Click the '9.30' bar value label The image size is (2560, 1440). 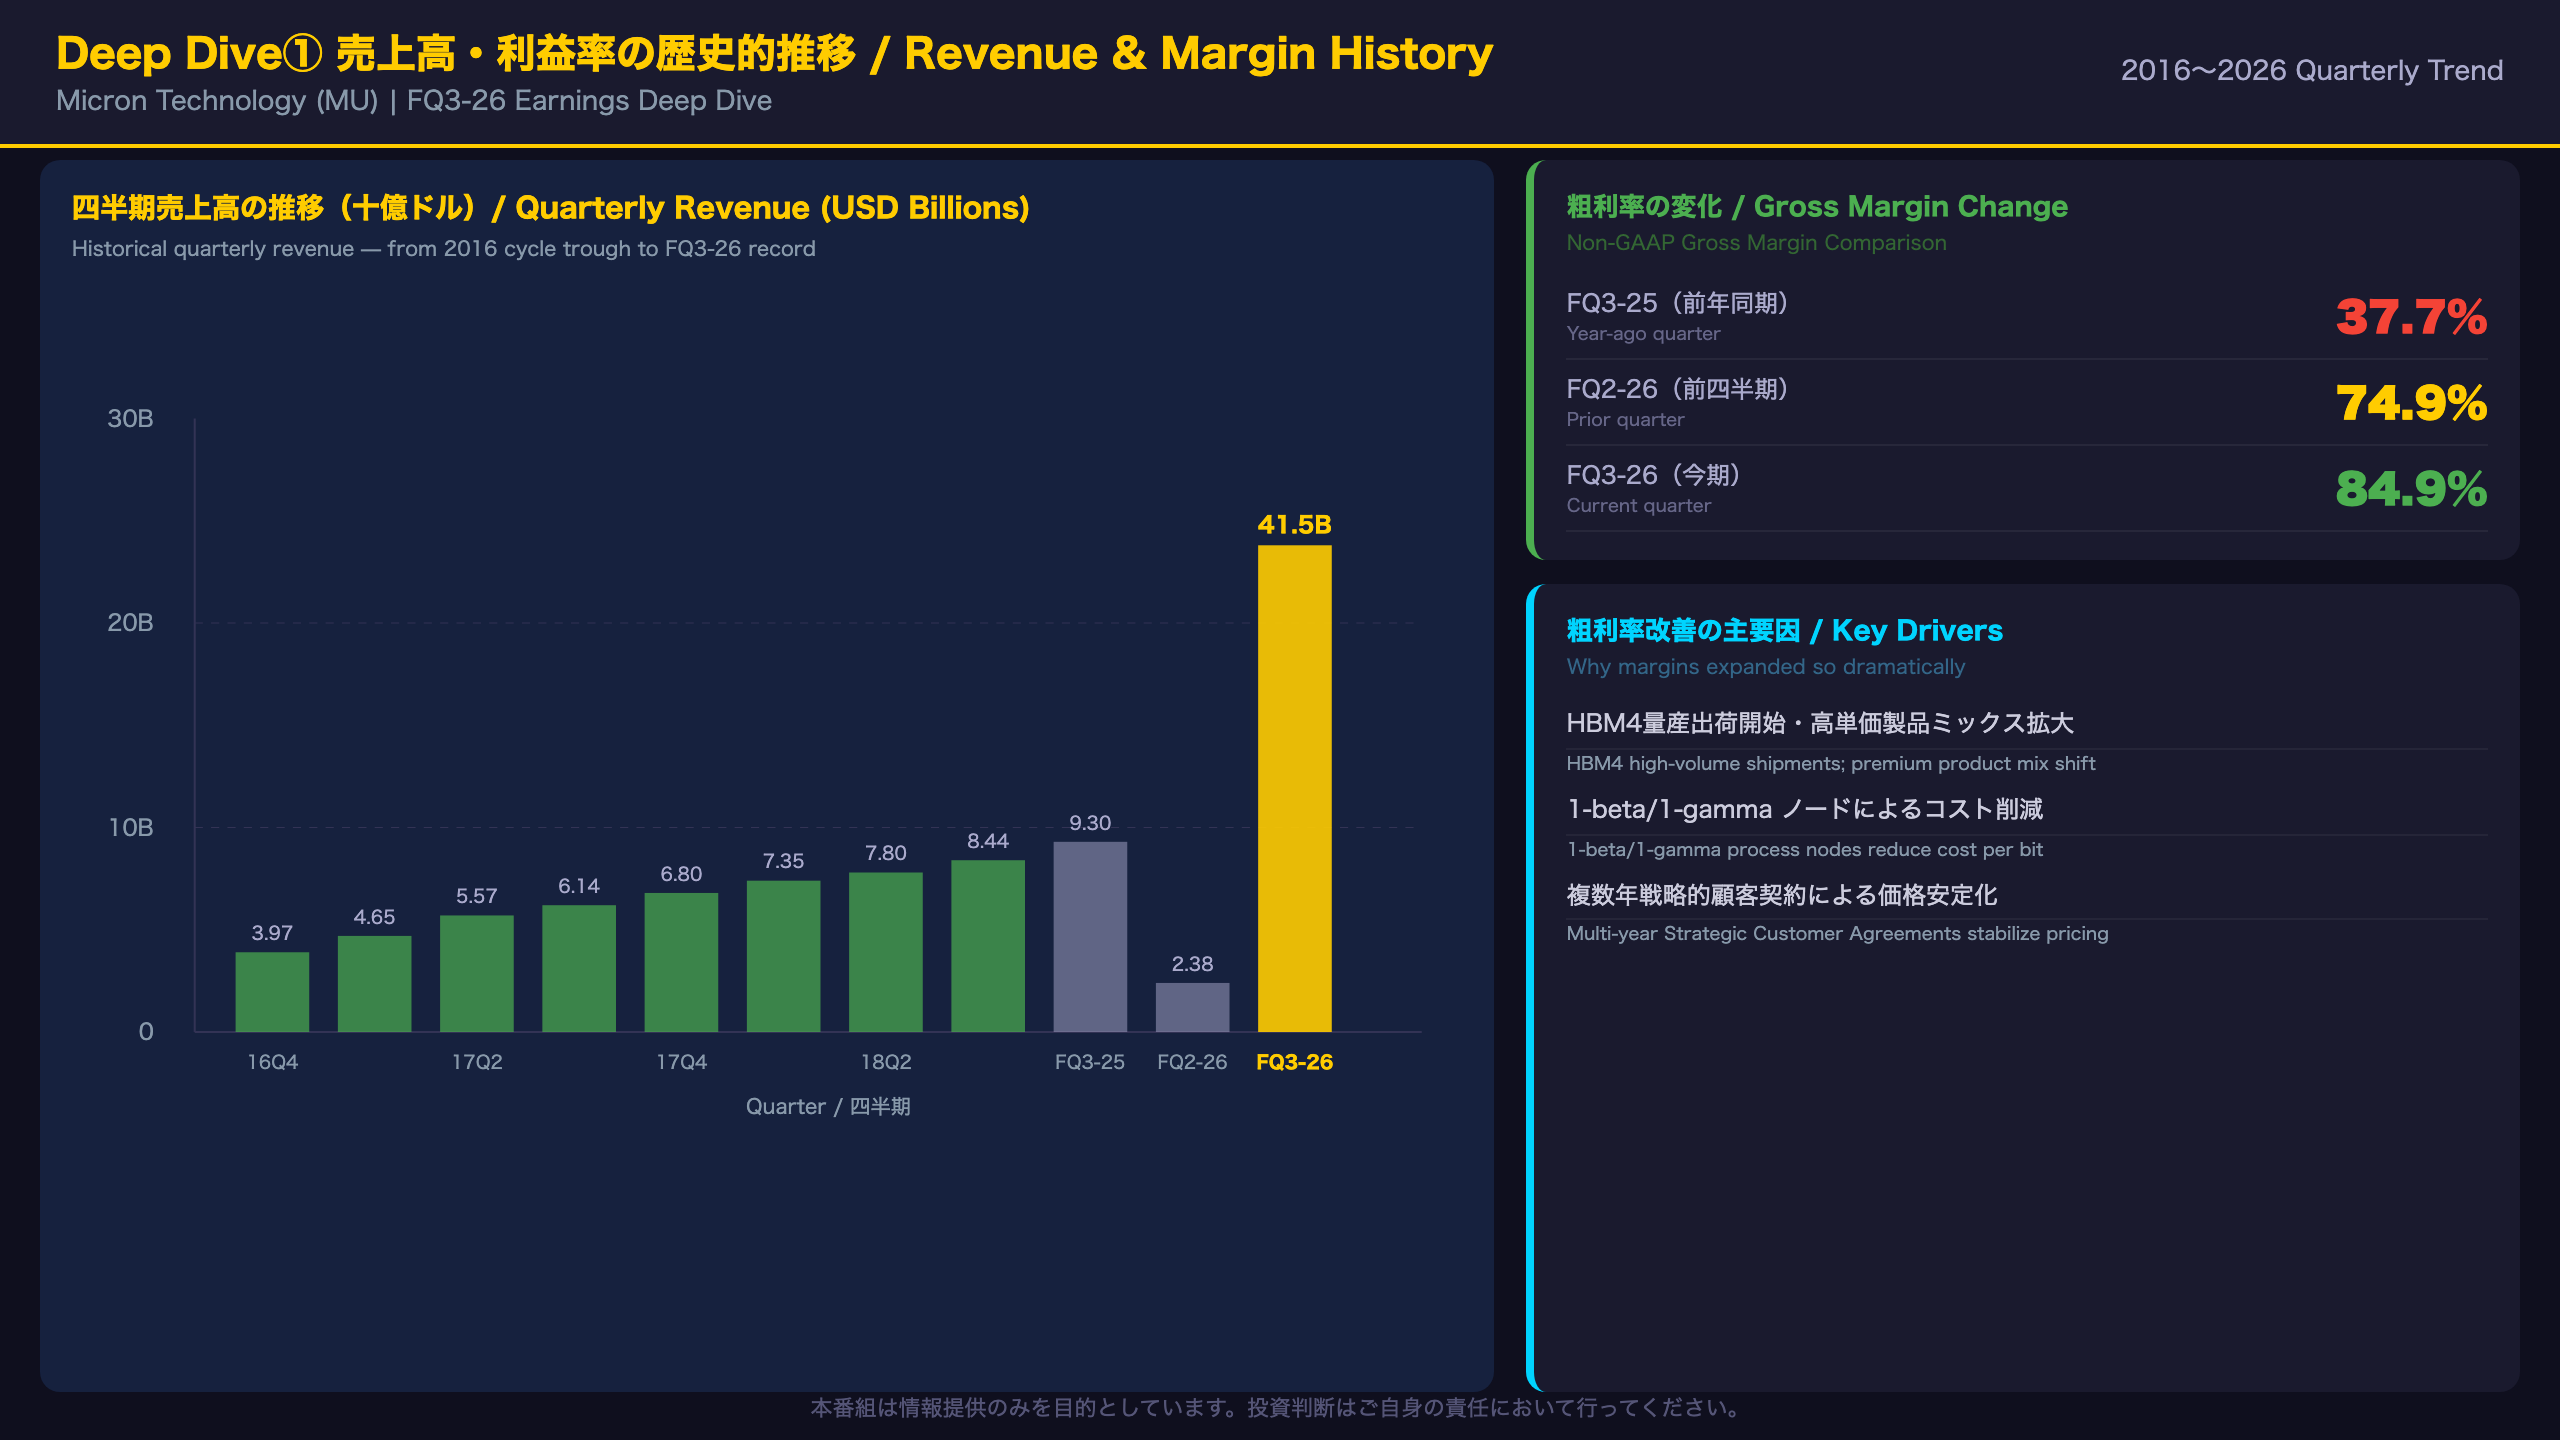pos(1090,823)
